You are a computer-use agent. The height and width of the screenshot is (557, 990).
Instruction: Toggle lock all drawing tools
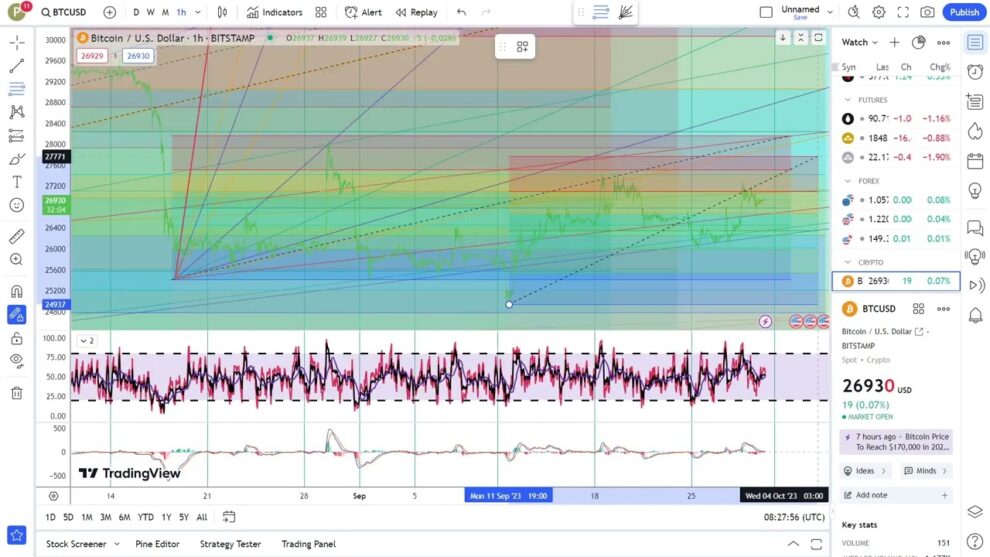click(17, 339)
